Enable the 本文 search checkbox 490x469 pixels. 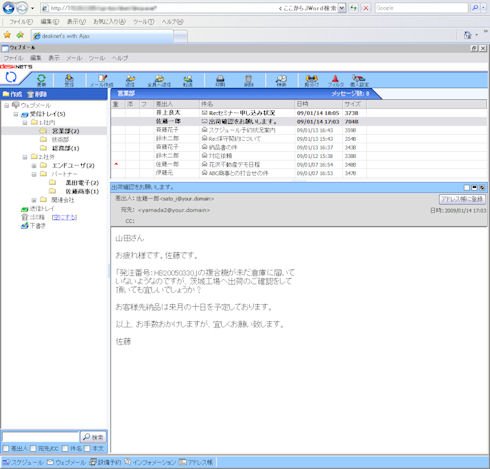pyautogui.click(x=87, y=449)
